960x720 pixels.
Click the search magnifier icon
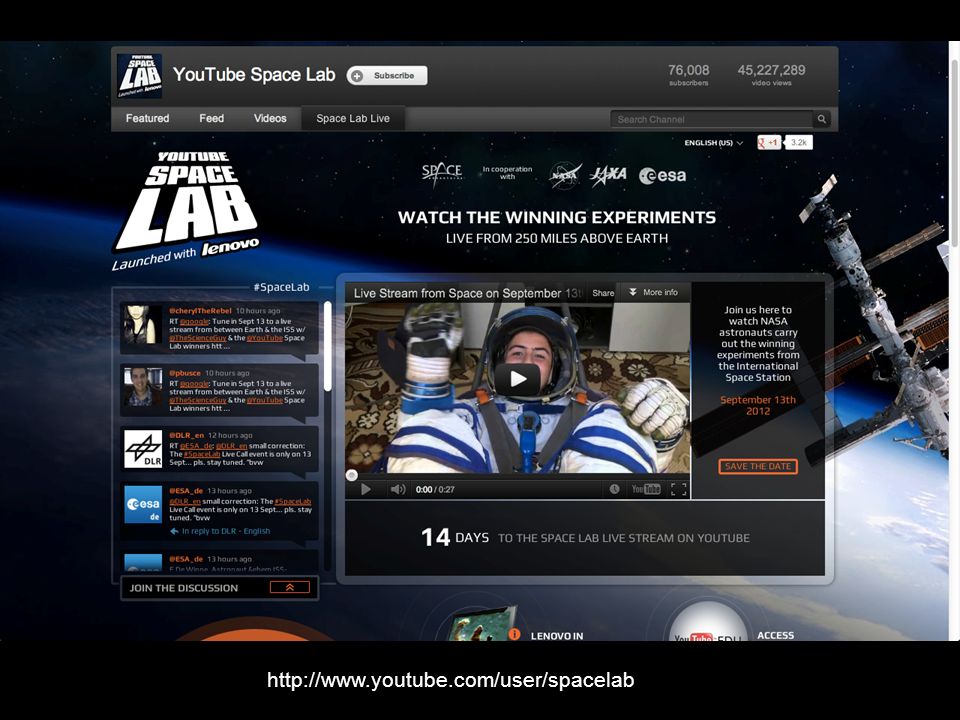[x=822, y=119]
